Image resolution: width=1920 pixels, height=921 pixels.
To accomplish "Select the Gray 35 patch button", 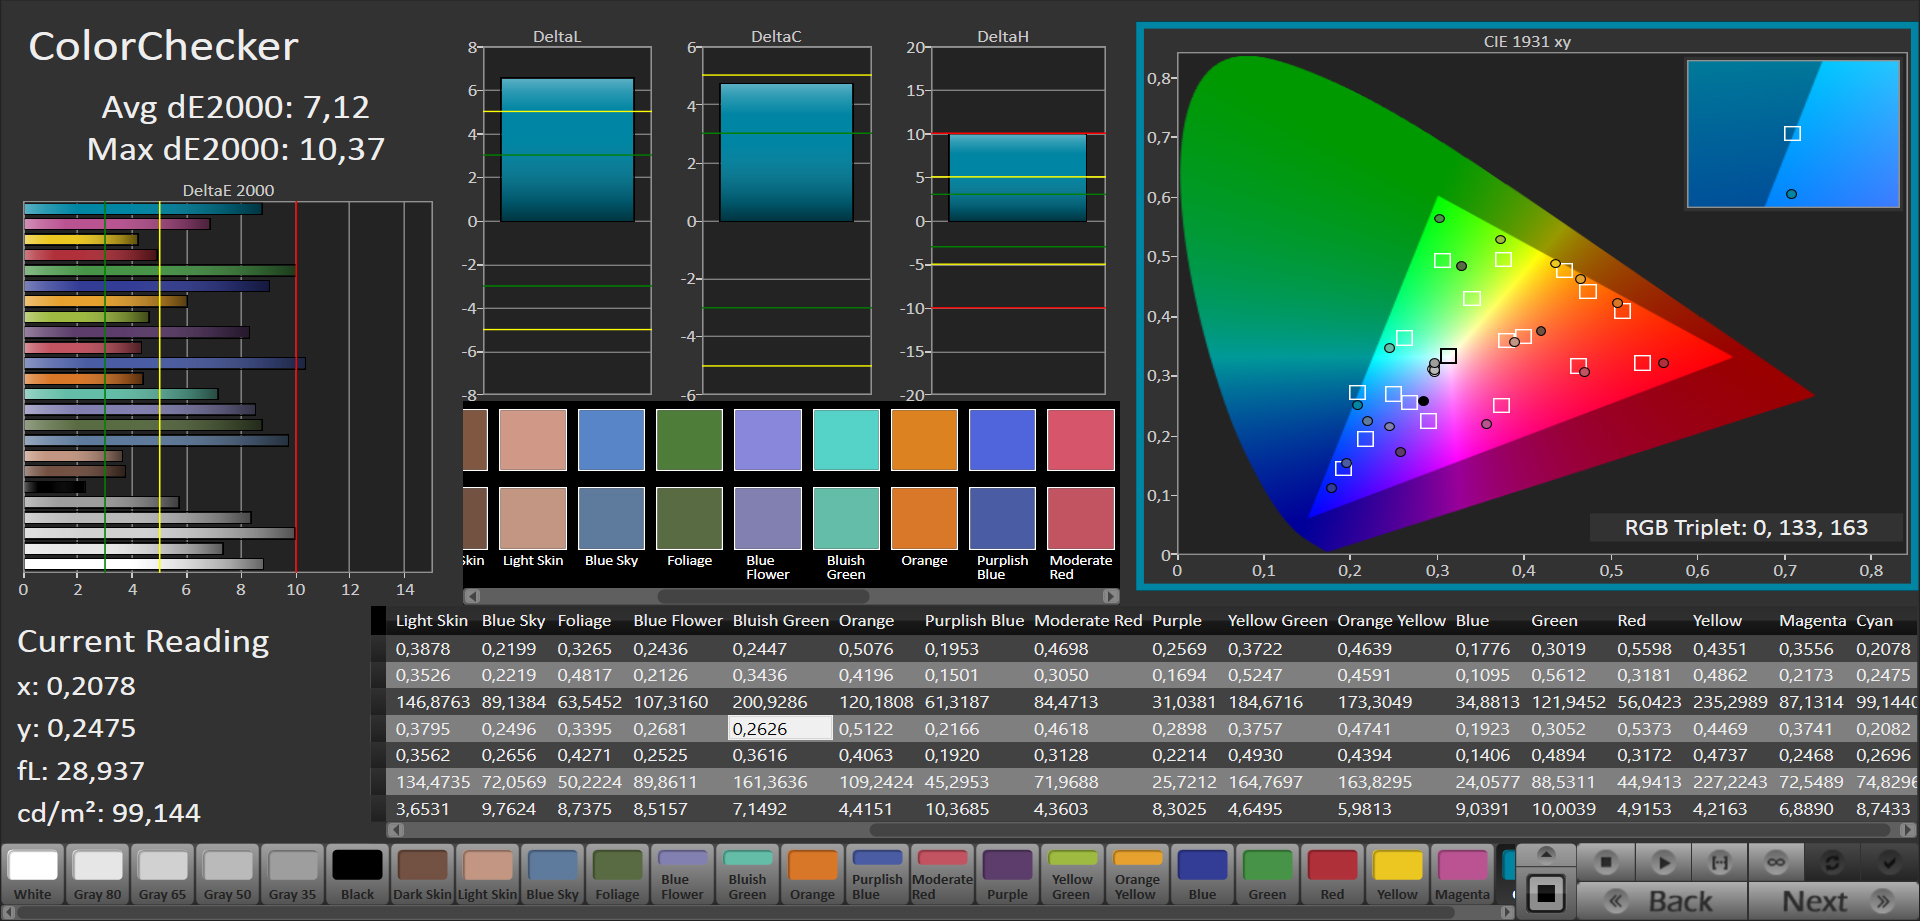I will pyautogui.click(x=293, y=874).
